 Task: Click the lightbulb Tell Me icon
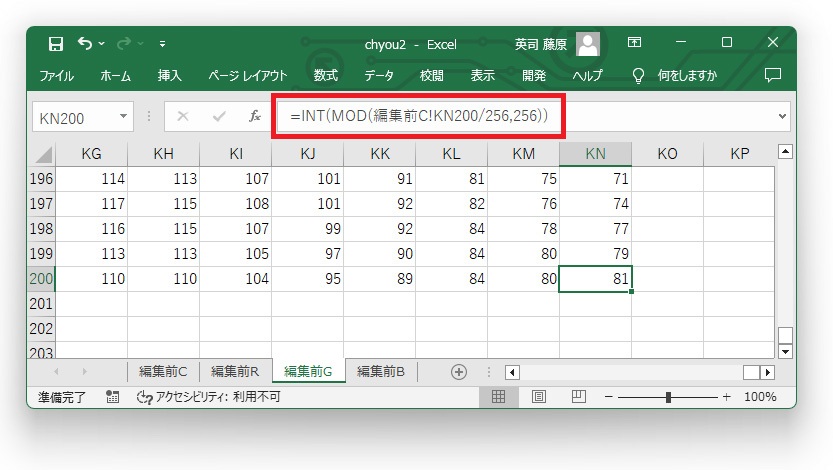[638, 75]
